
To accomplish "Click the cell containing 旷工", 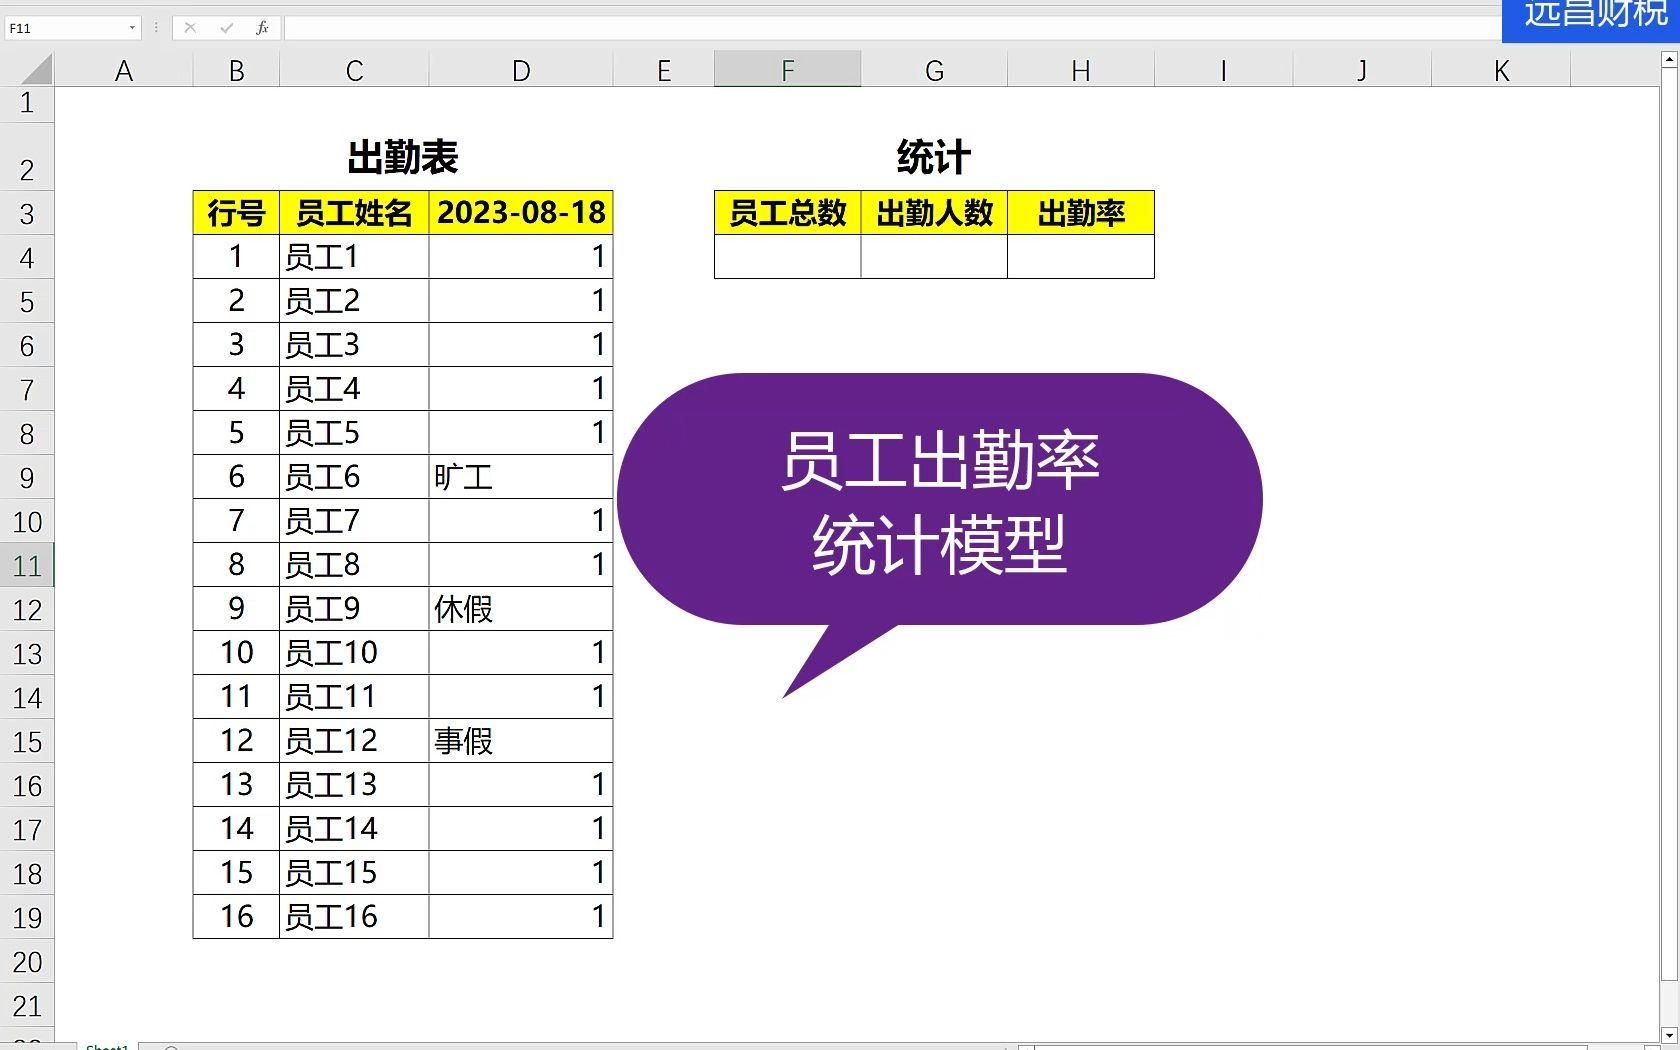I will [x=521, y=477].
